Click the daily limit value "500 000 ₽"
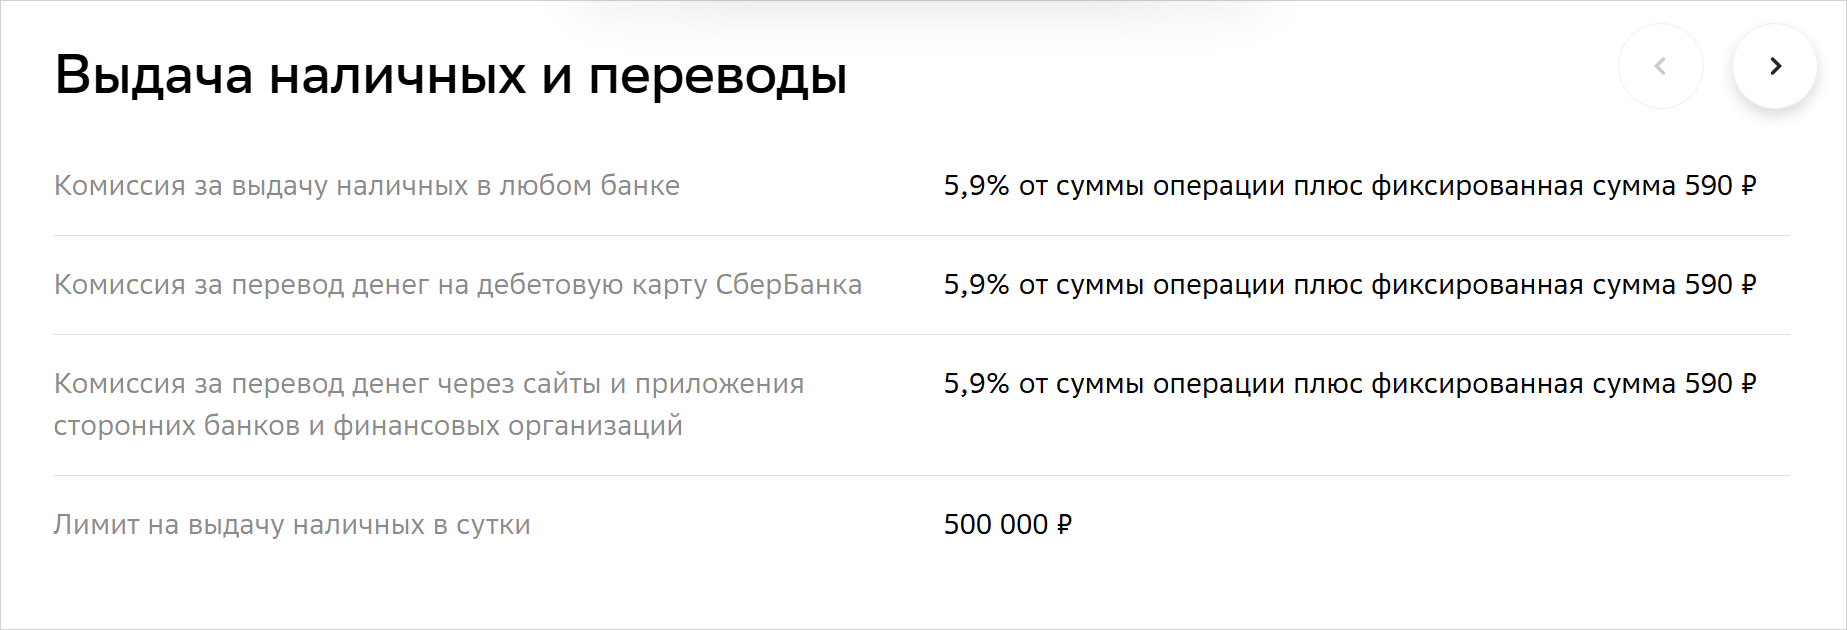Image resolution: width=1847 pixels, height=630 pixels. pos(1007,525)
